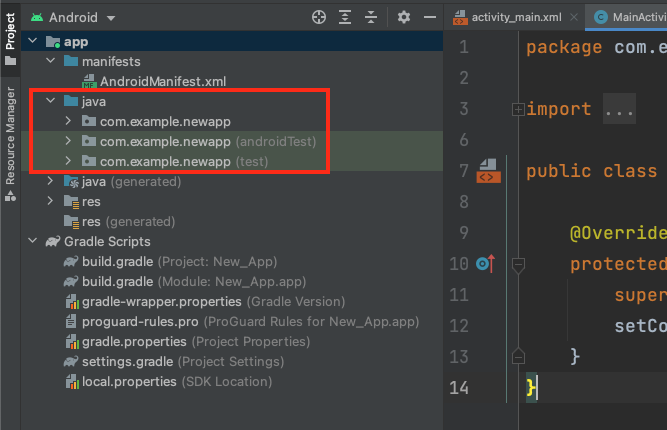Expand the res folder

click(50, 201)
